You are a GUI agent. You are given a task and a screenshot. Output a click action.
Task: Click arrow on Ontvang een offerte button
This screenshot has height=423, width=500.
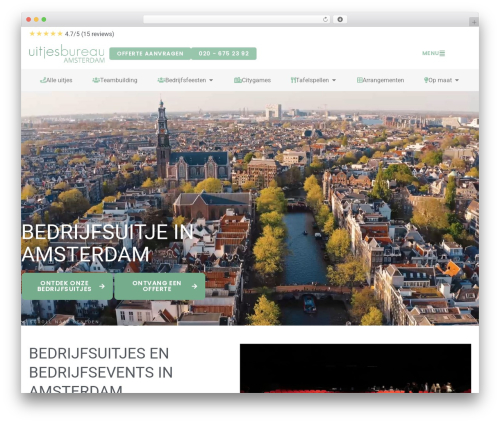(x=194, y=286)
